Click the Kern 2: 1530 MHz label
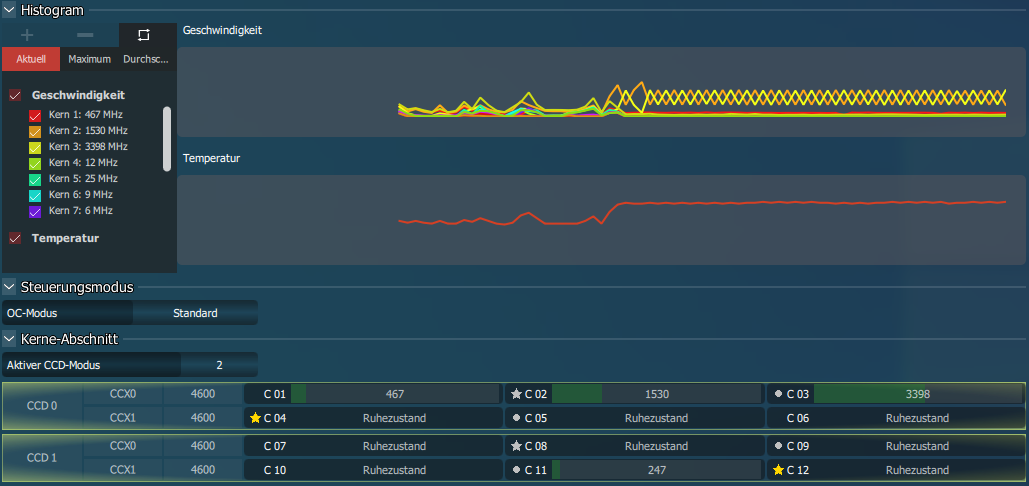1029x486 pixels. [88, 131]
